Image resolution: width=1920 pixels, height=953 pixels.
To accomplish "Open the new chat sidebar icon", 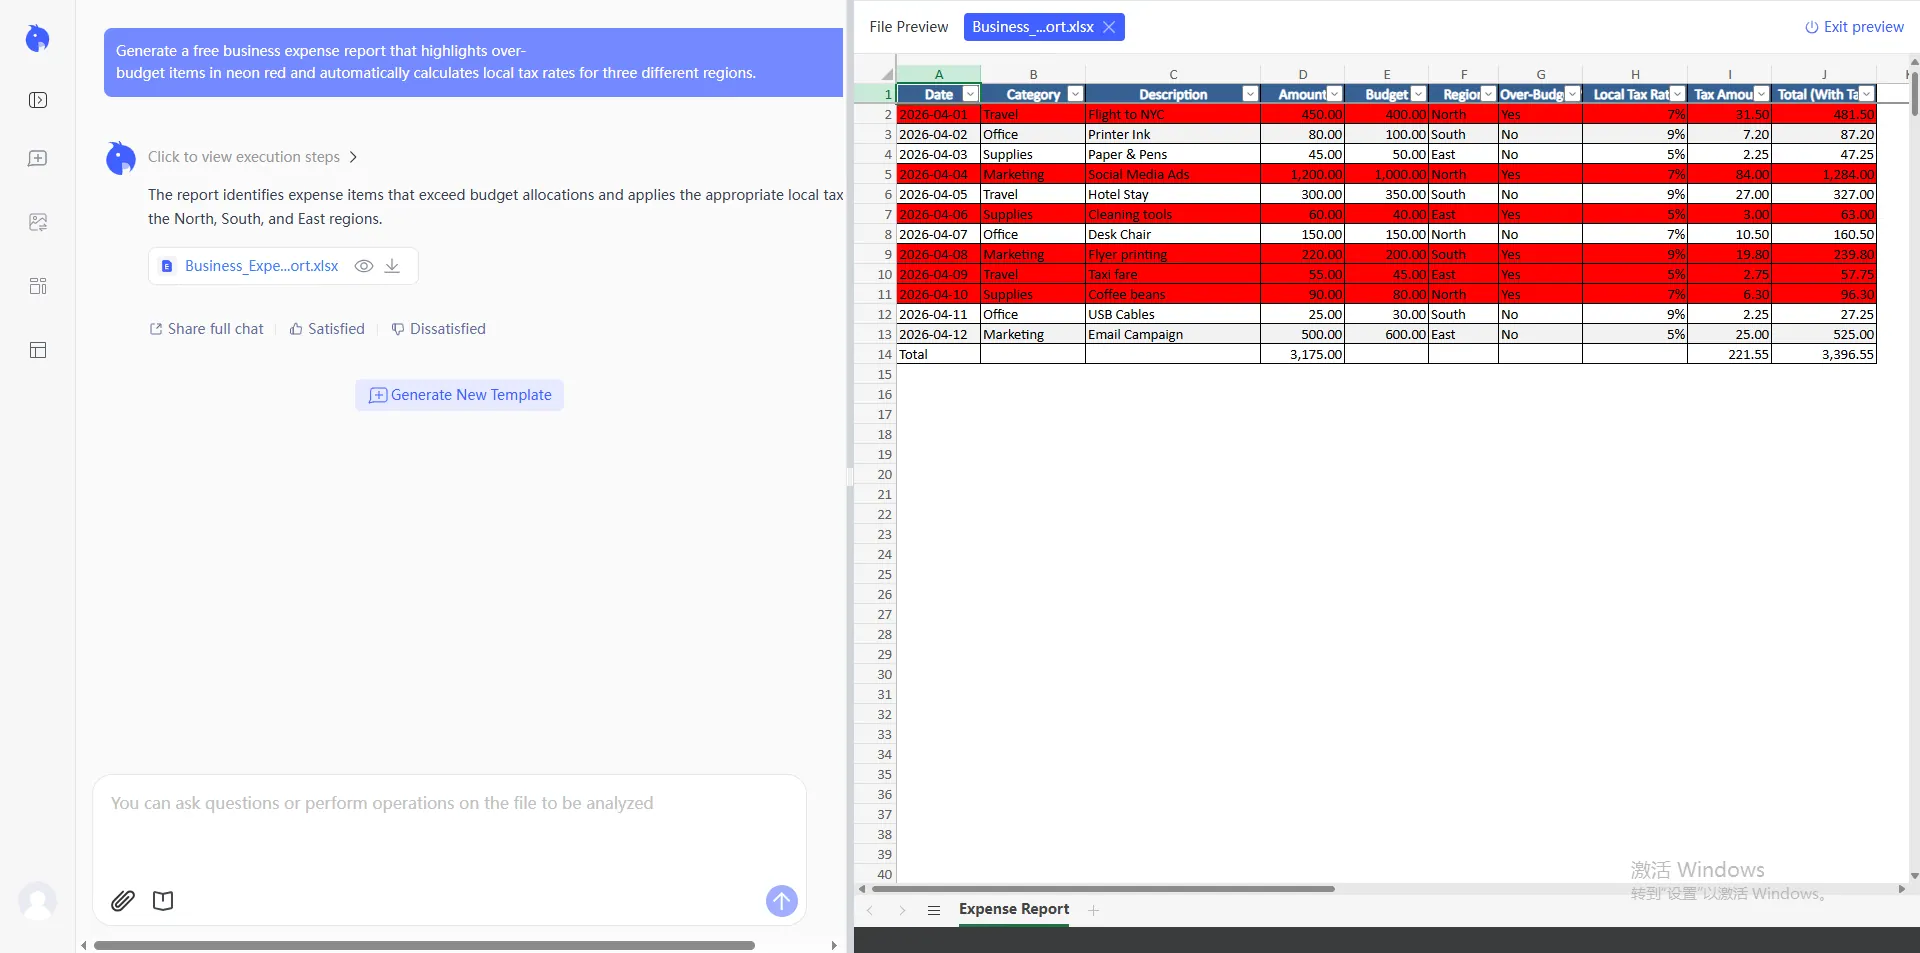I will coord(38,159).
